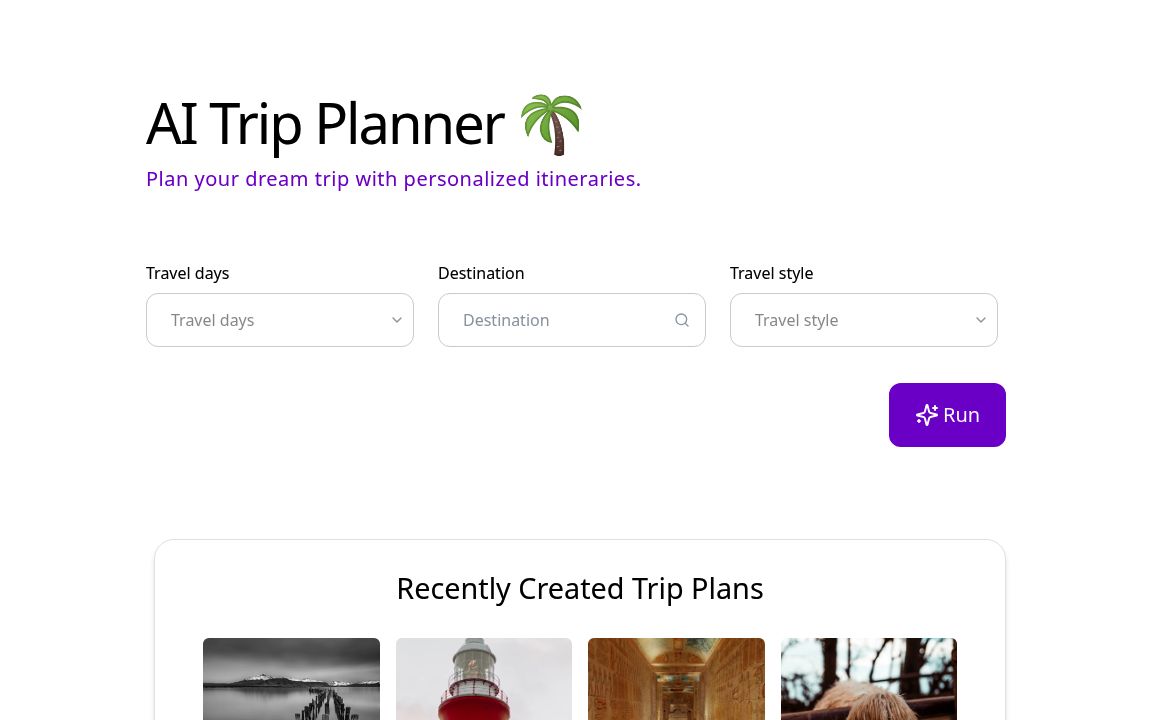
Task: Select the rightmost trip plan thumbnail
Action: pyautogui.click(x=868, y=679)
